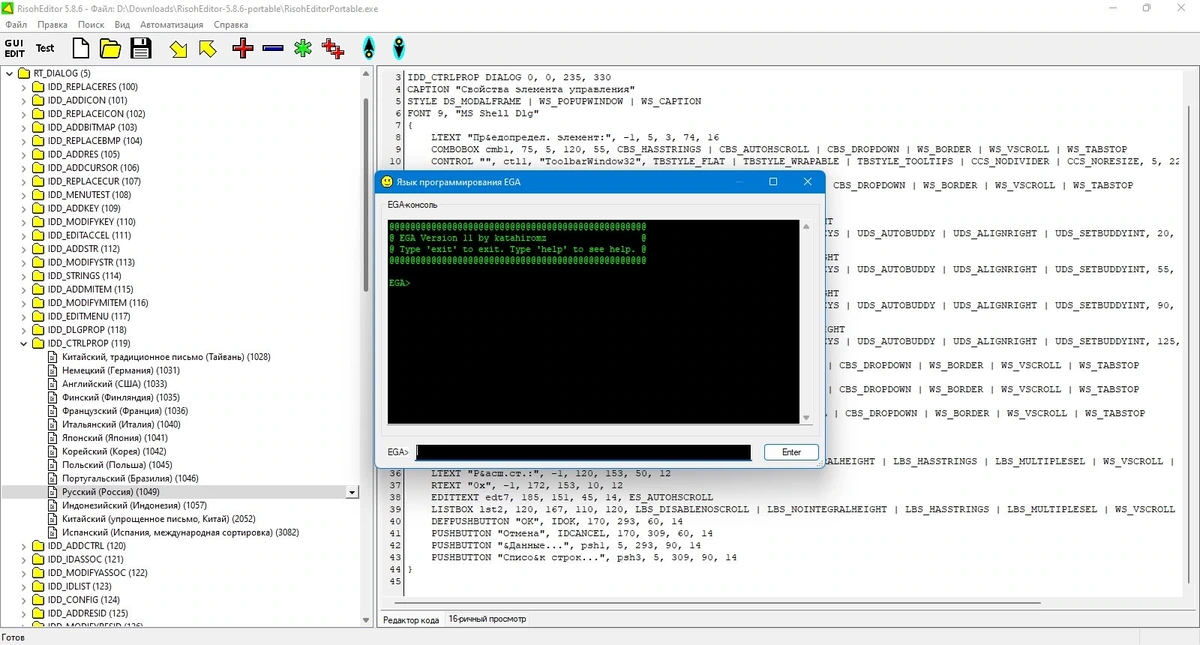This screenshot has height=645, width=1200.
Task: Open dropdown arrow beside Русский (Россия) (1049)
Action: pos(352,492)
